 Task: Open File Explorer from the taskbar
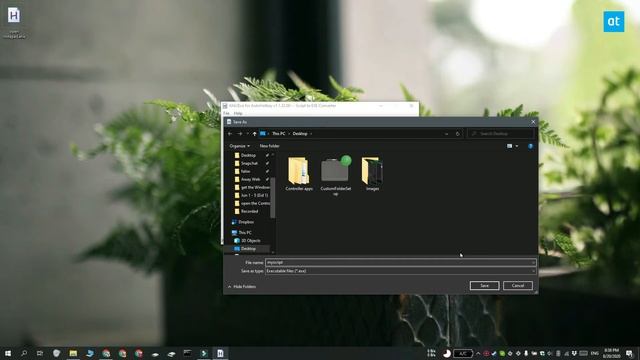[73, 353]
